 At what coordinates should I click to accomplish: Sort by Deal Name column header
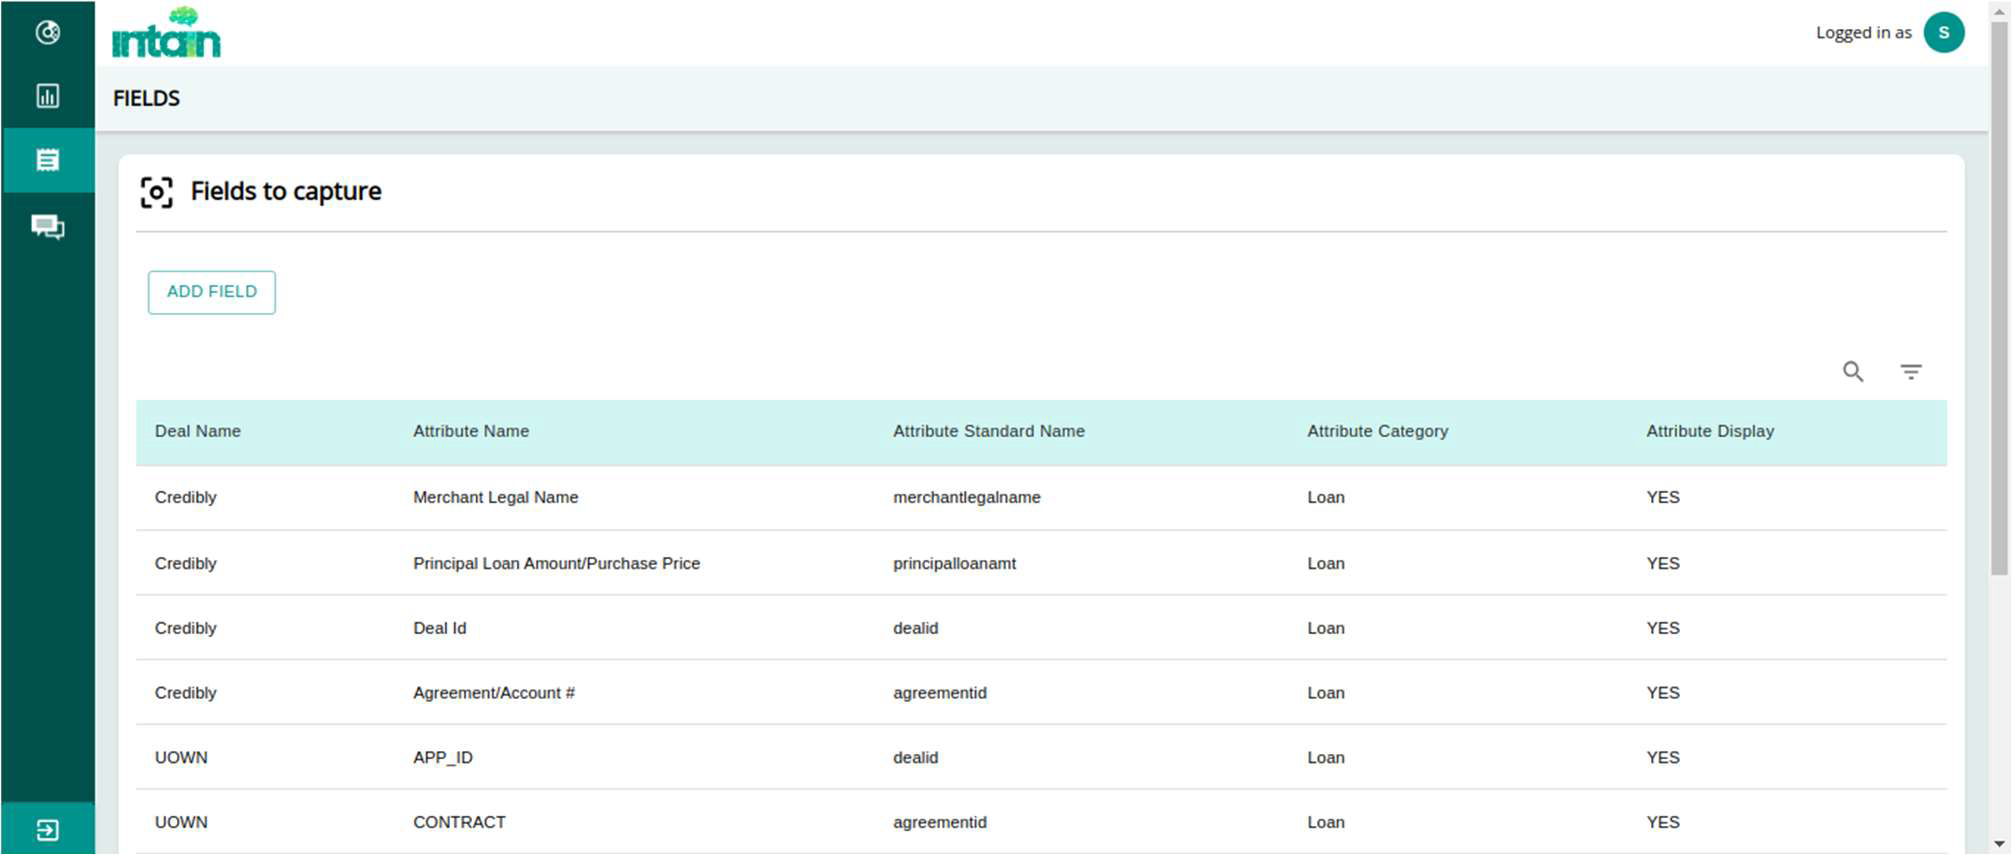pos(198,431)
